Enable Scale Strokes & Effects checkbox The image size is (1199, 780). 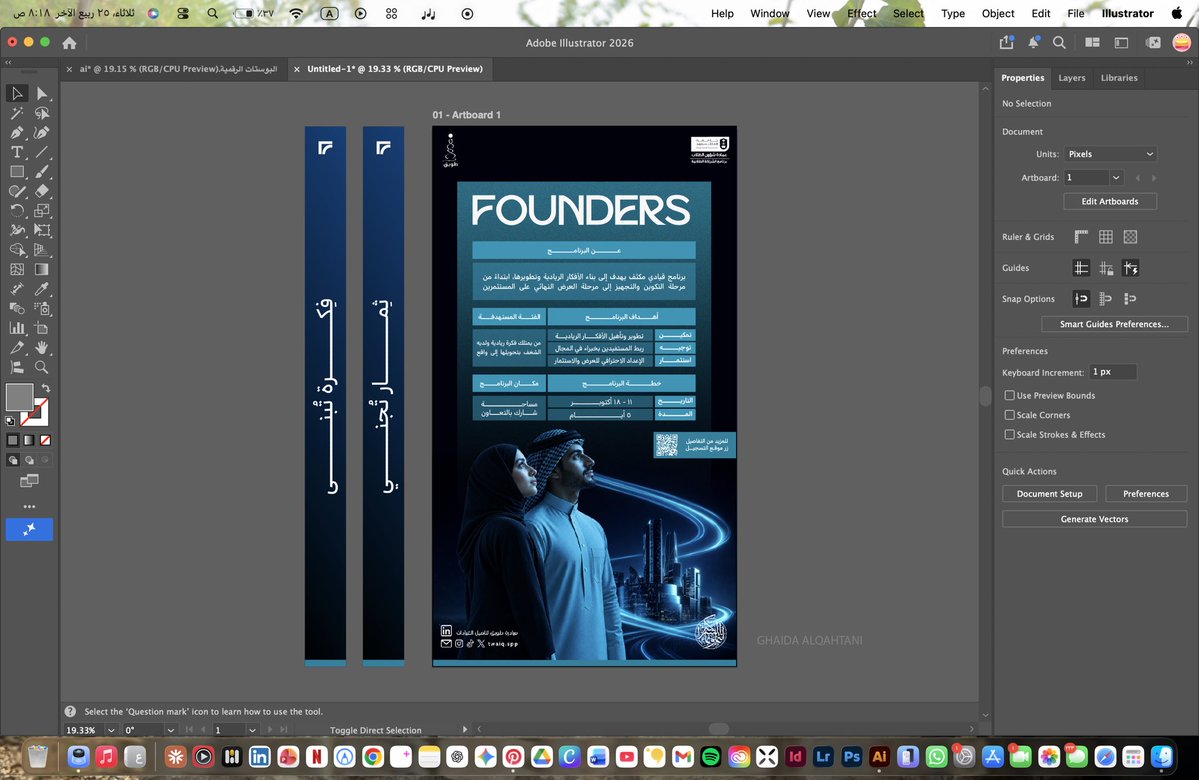pyautogui.click(x=1009, y=434)
